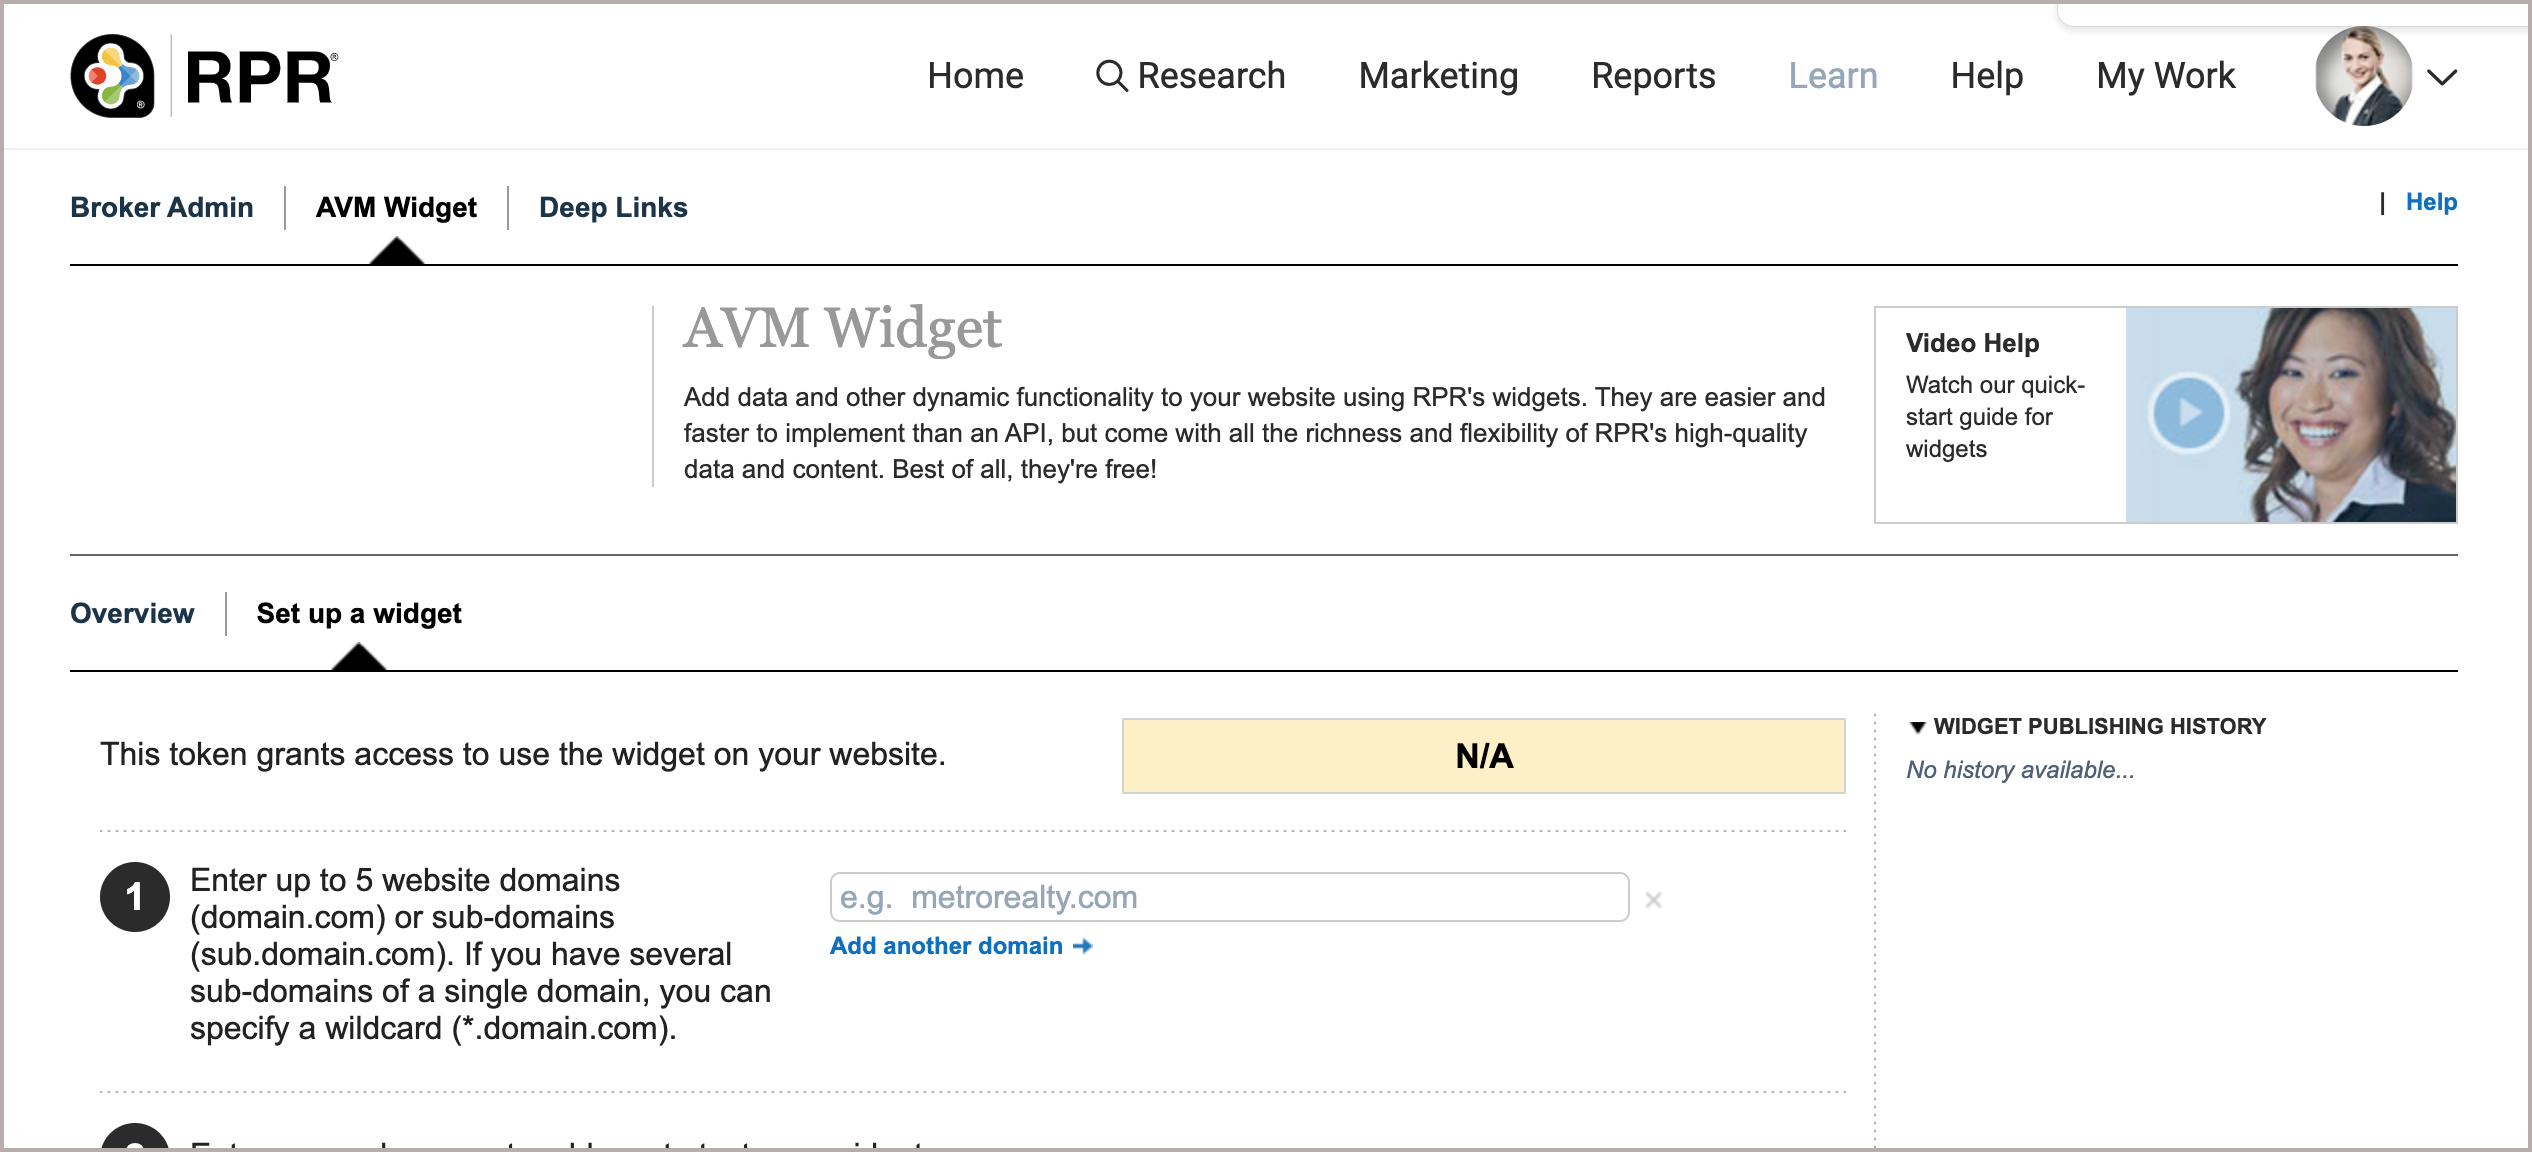The image size is (2532, 1152).
Task: Click the Research magnifying glass icon
Action: point(1111,76)
